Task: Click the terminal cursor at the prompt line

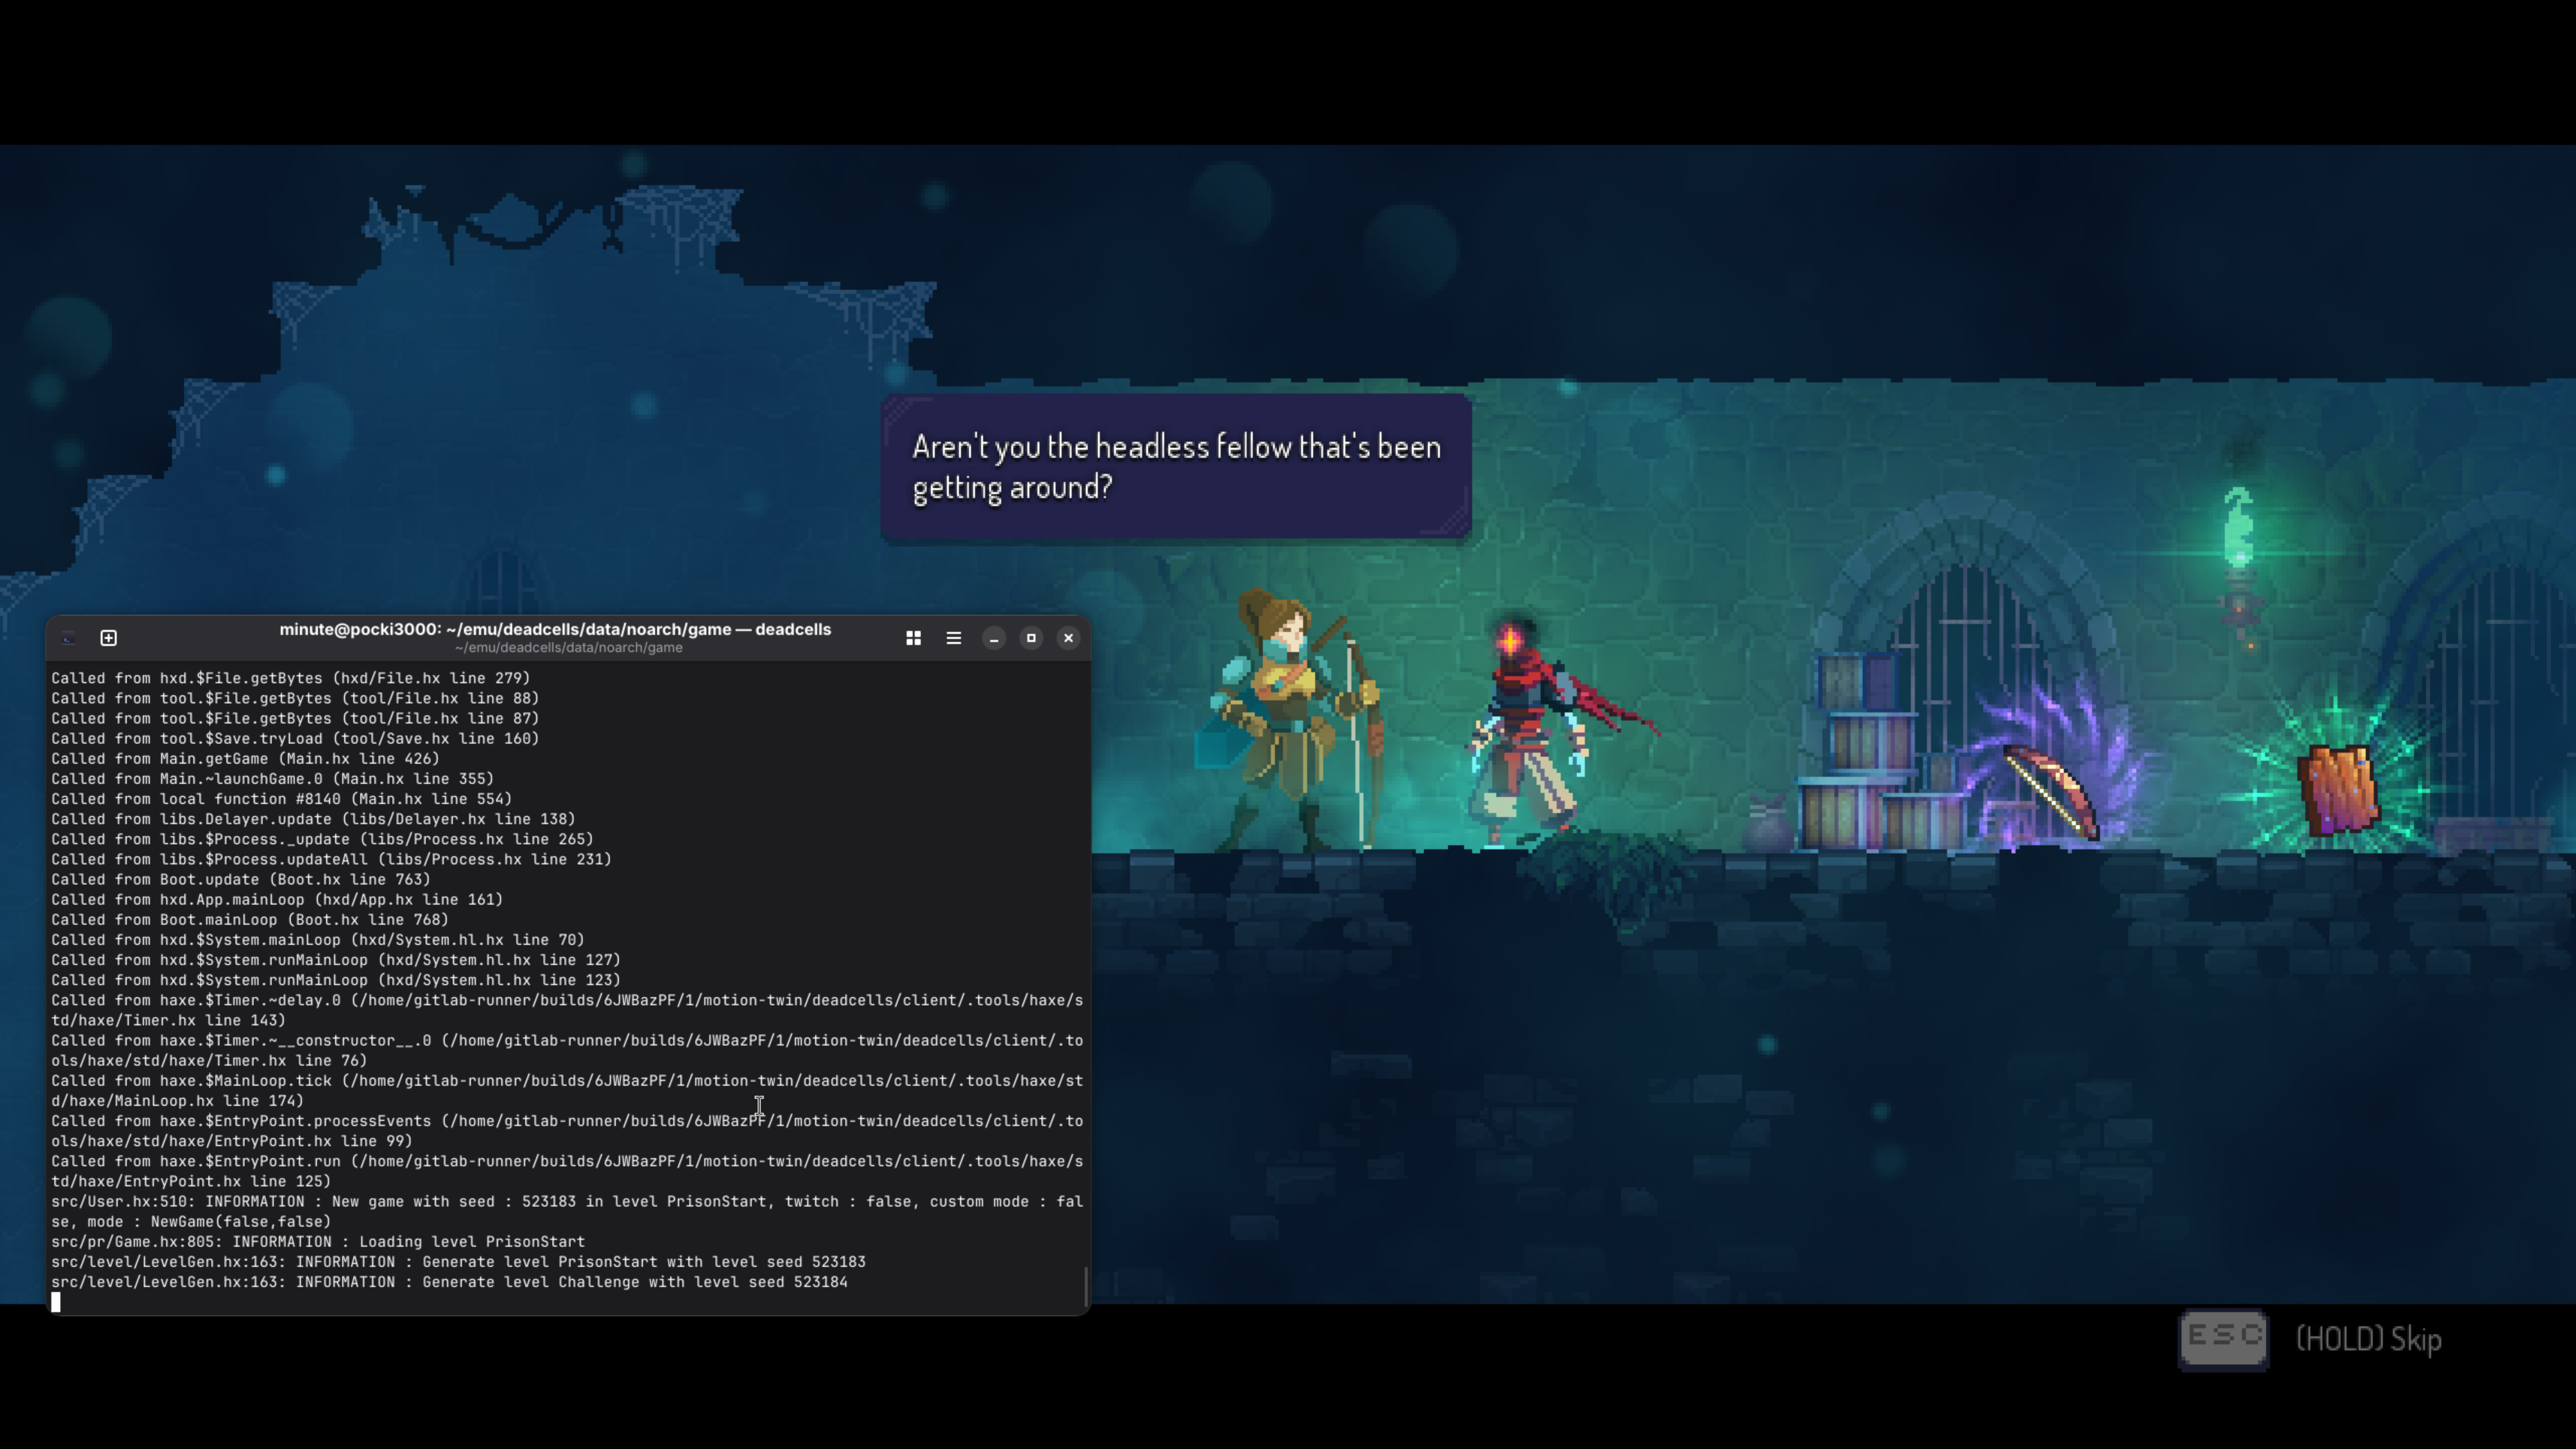Action: (56, 1302)
